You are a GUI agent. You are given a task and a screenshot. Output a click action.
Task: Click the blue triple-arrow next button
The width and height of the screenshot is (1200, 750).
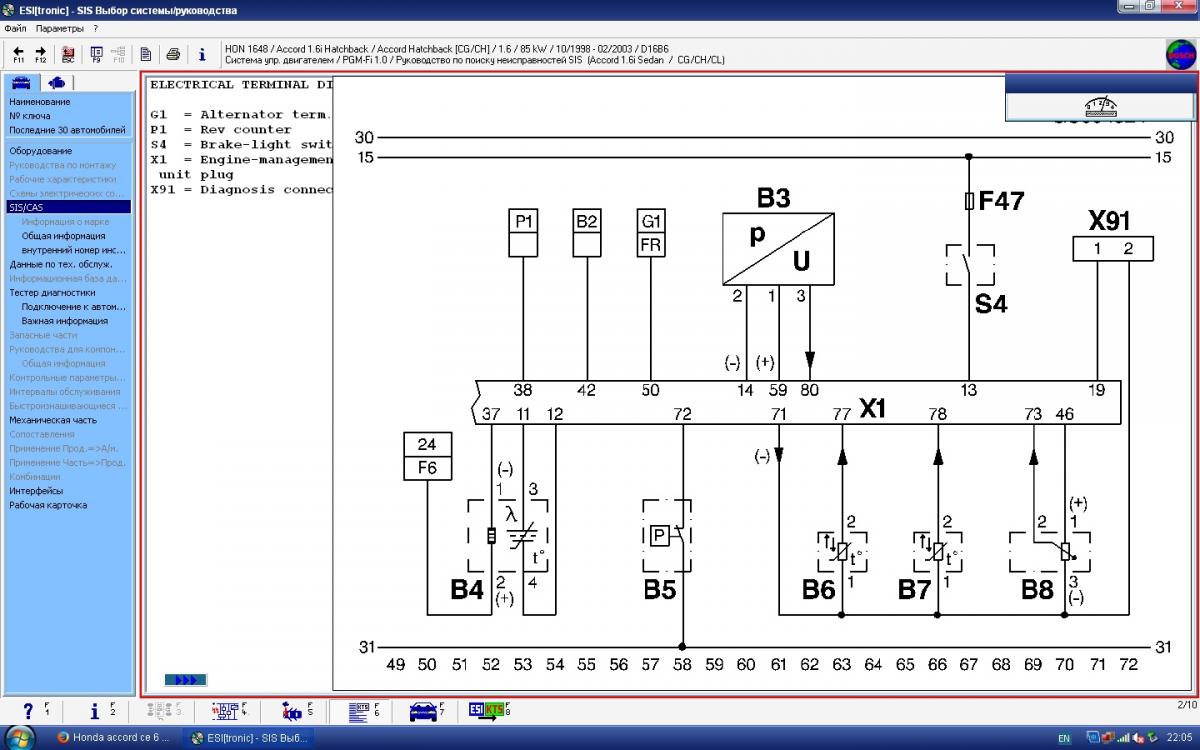186,680
